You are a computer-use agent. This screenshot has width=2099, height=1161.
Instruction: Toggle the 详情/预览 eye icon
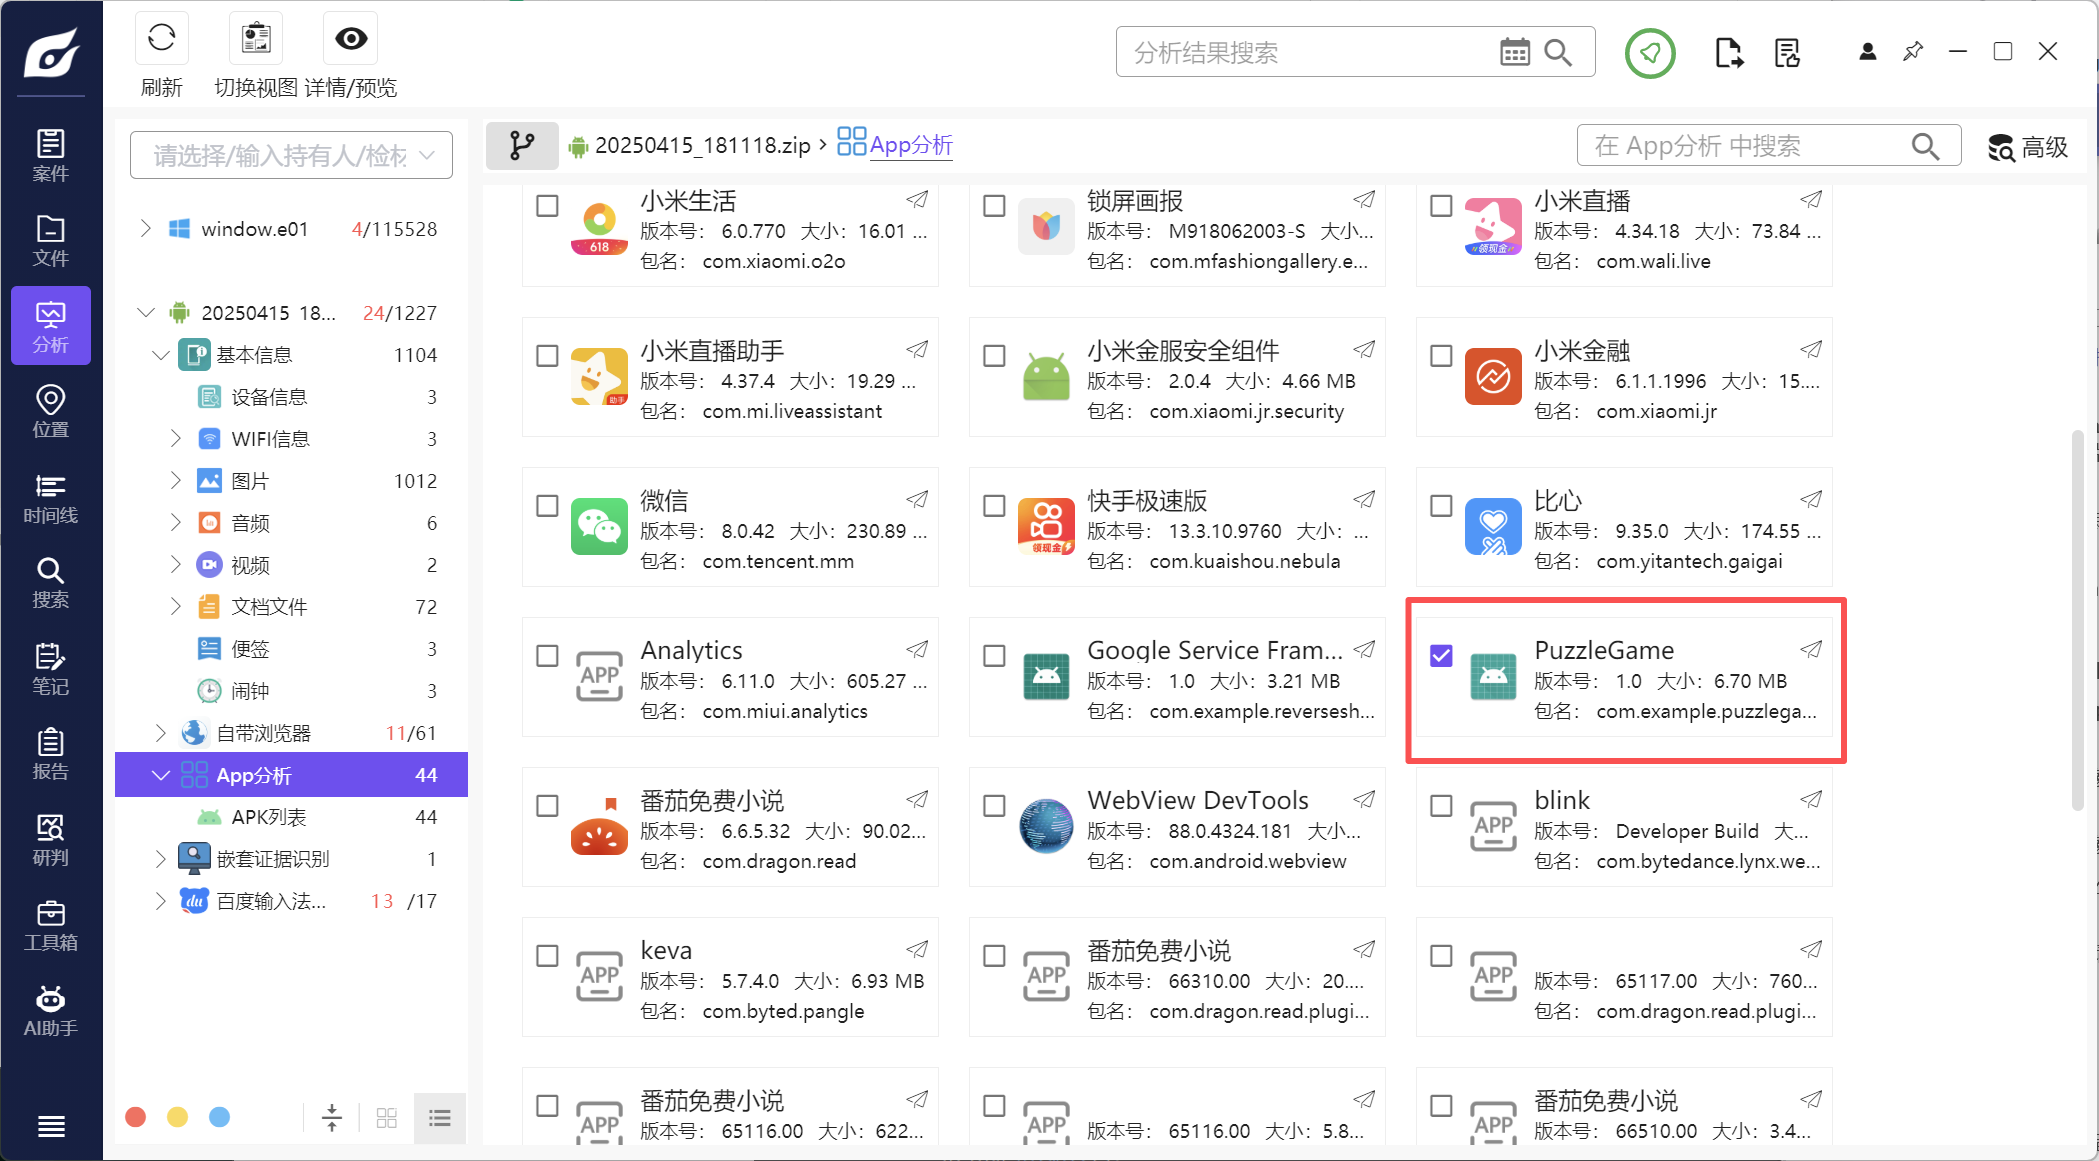click(350, 39)
